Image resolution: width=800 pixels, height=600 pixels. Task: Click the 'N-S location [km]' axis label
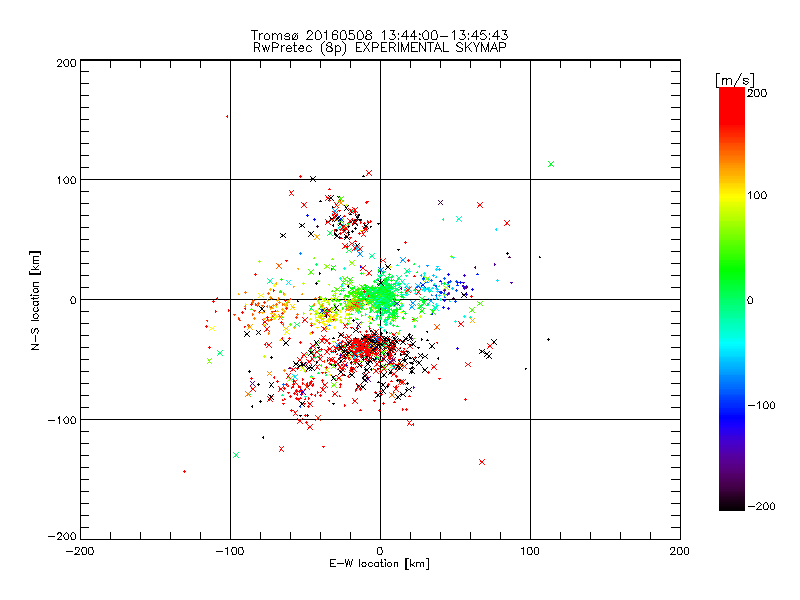click(35, 300)
